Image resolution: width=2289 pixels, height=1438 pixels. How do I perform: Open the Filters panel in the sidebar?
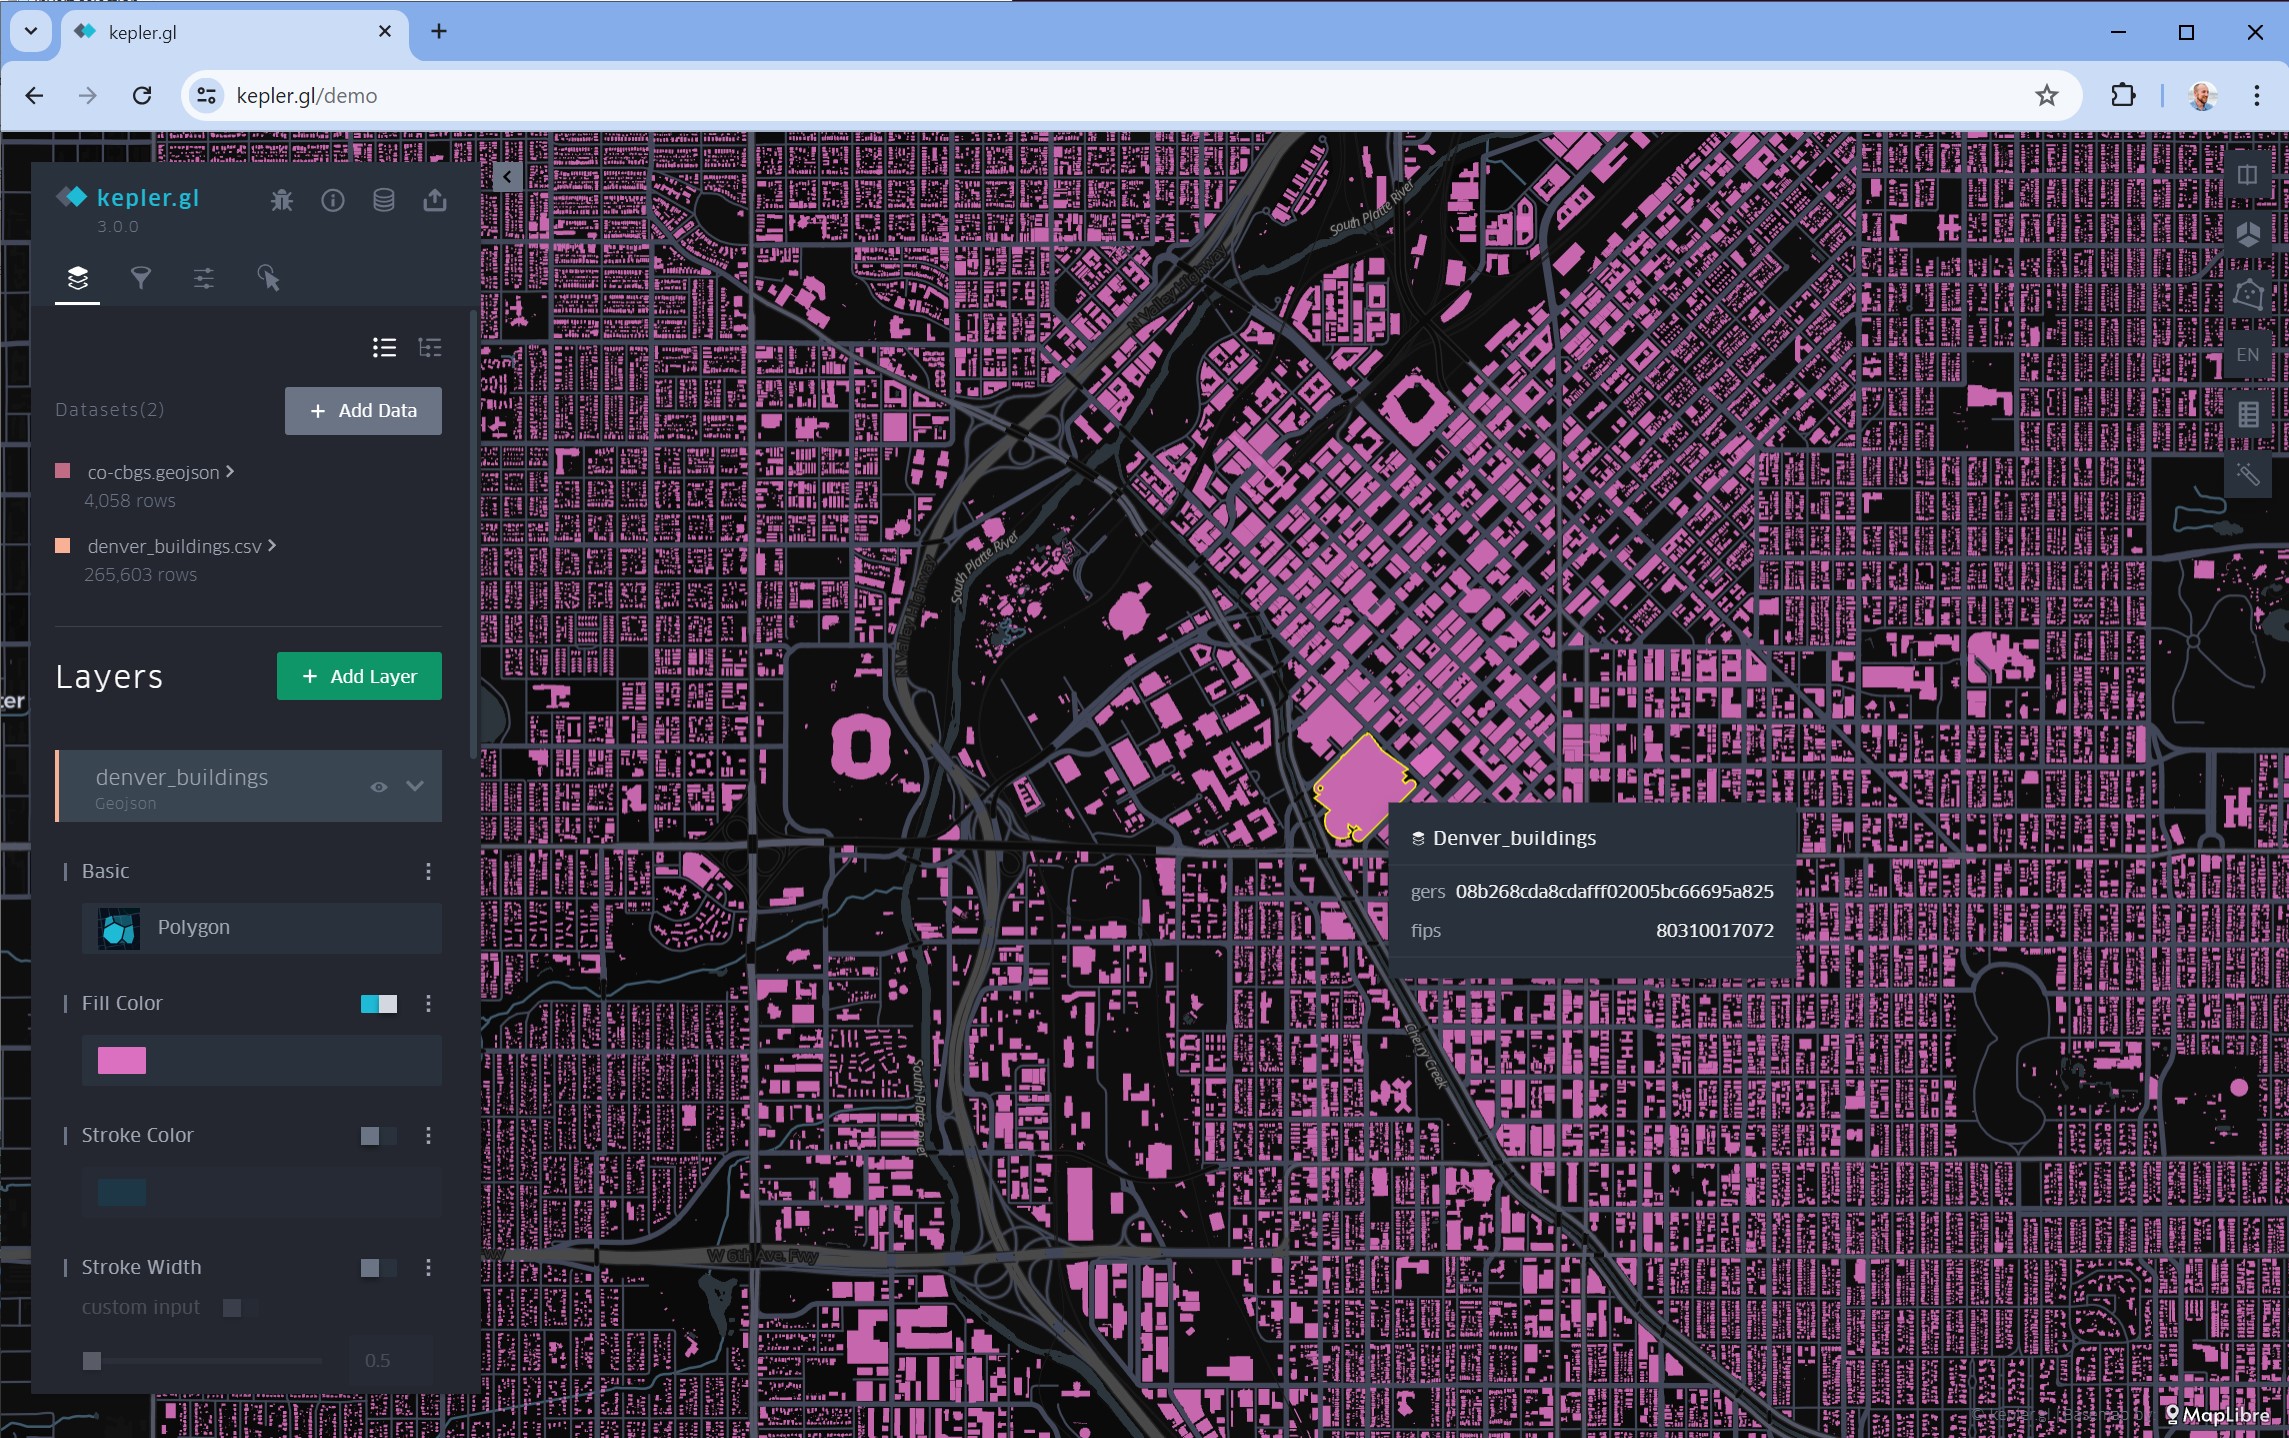pyautogui.click(x=141, y=278)
